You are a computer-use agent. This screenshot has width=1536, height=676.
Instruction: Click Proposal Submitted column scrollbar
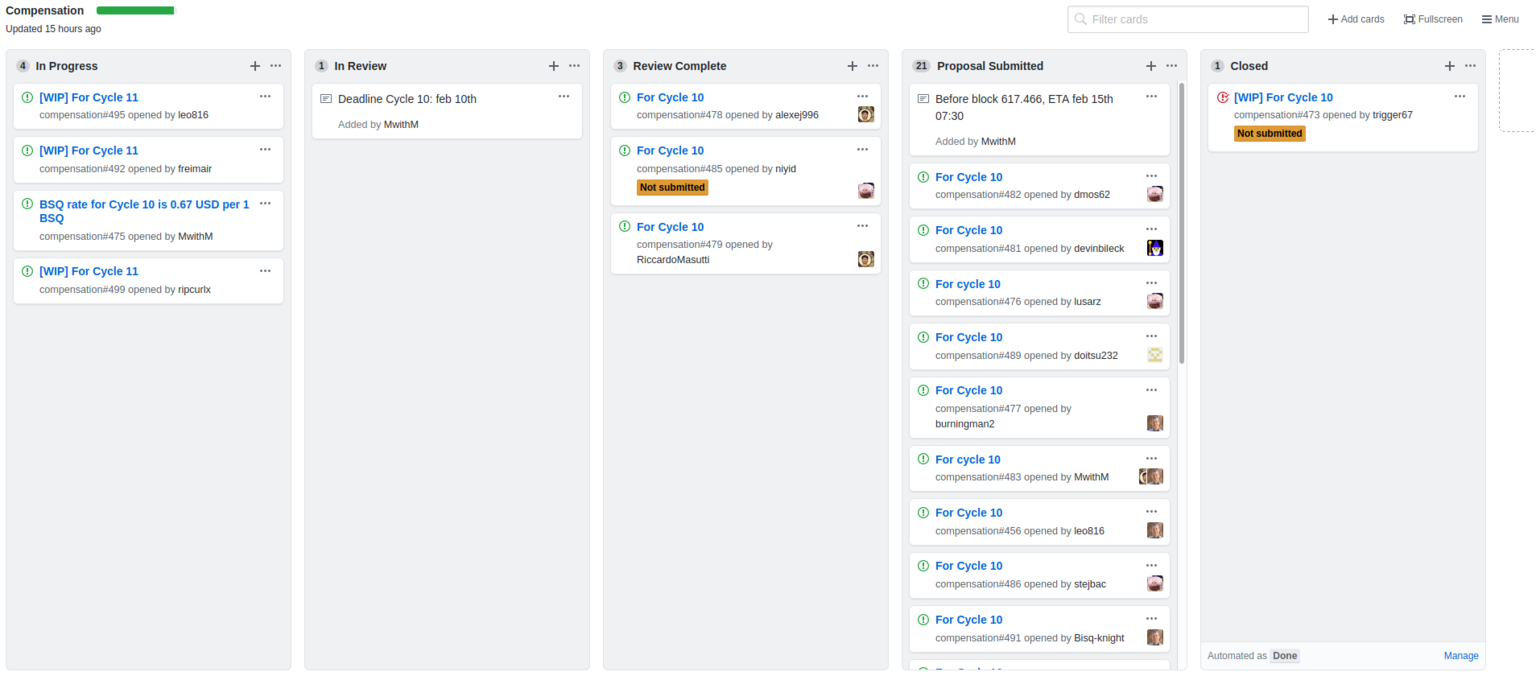coord(1181,222)
